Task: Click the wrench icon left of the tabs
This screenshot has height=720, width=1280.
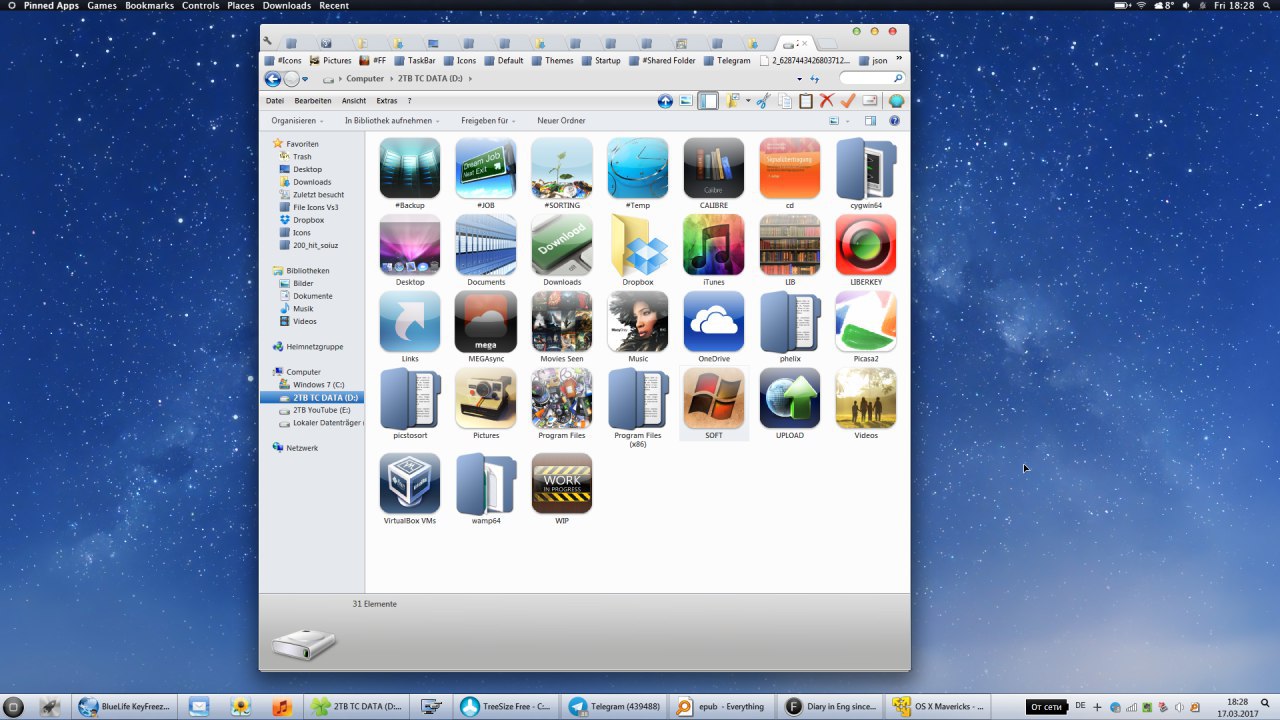Action: coord(268,42)
